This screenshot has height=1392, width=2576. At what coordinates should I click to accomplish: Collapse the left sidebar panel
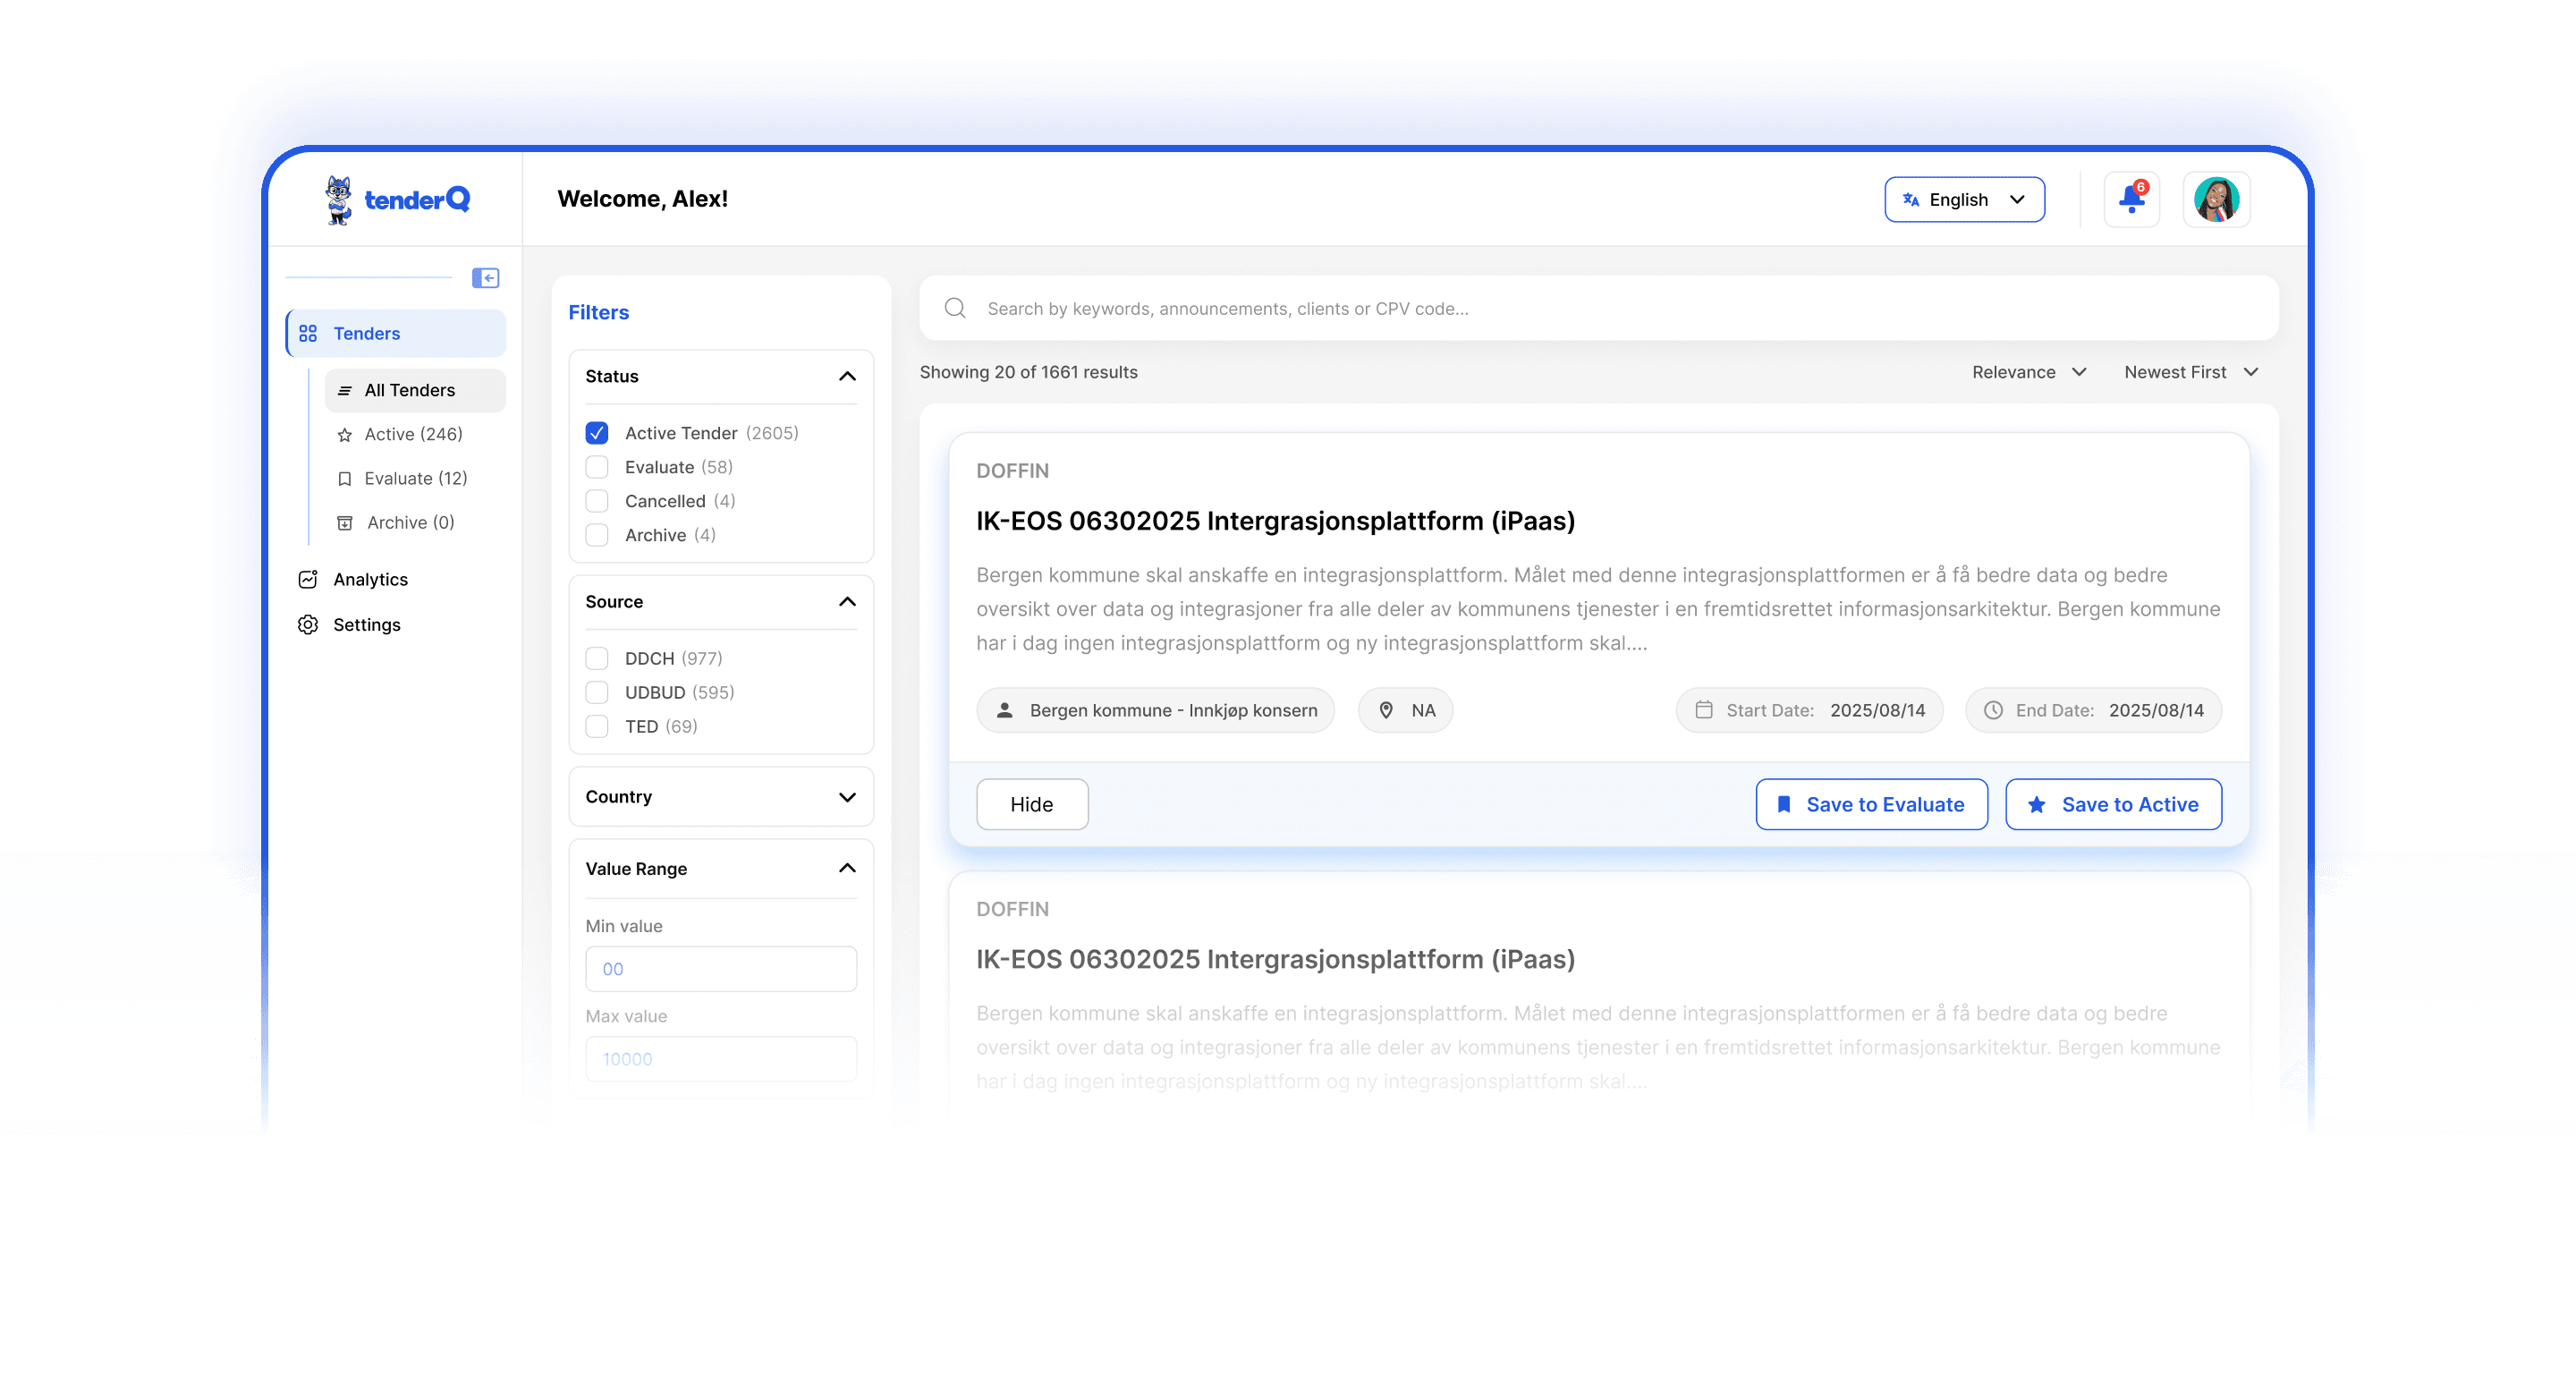point(486,277)
